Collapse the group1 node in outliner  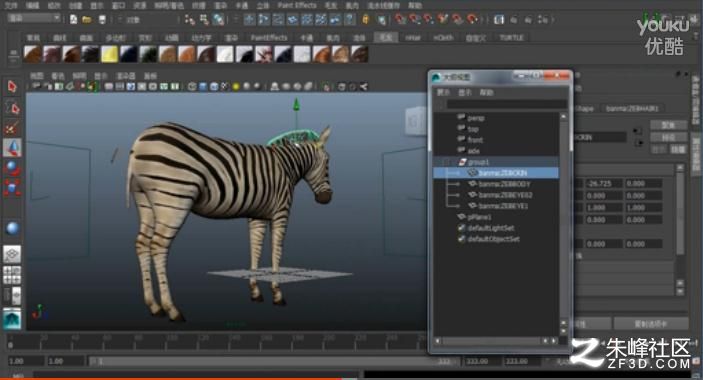coord(446,162)
